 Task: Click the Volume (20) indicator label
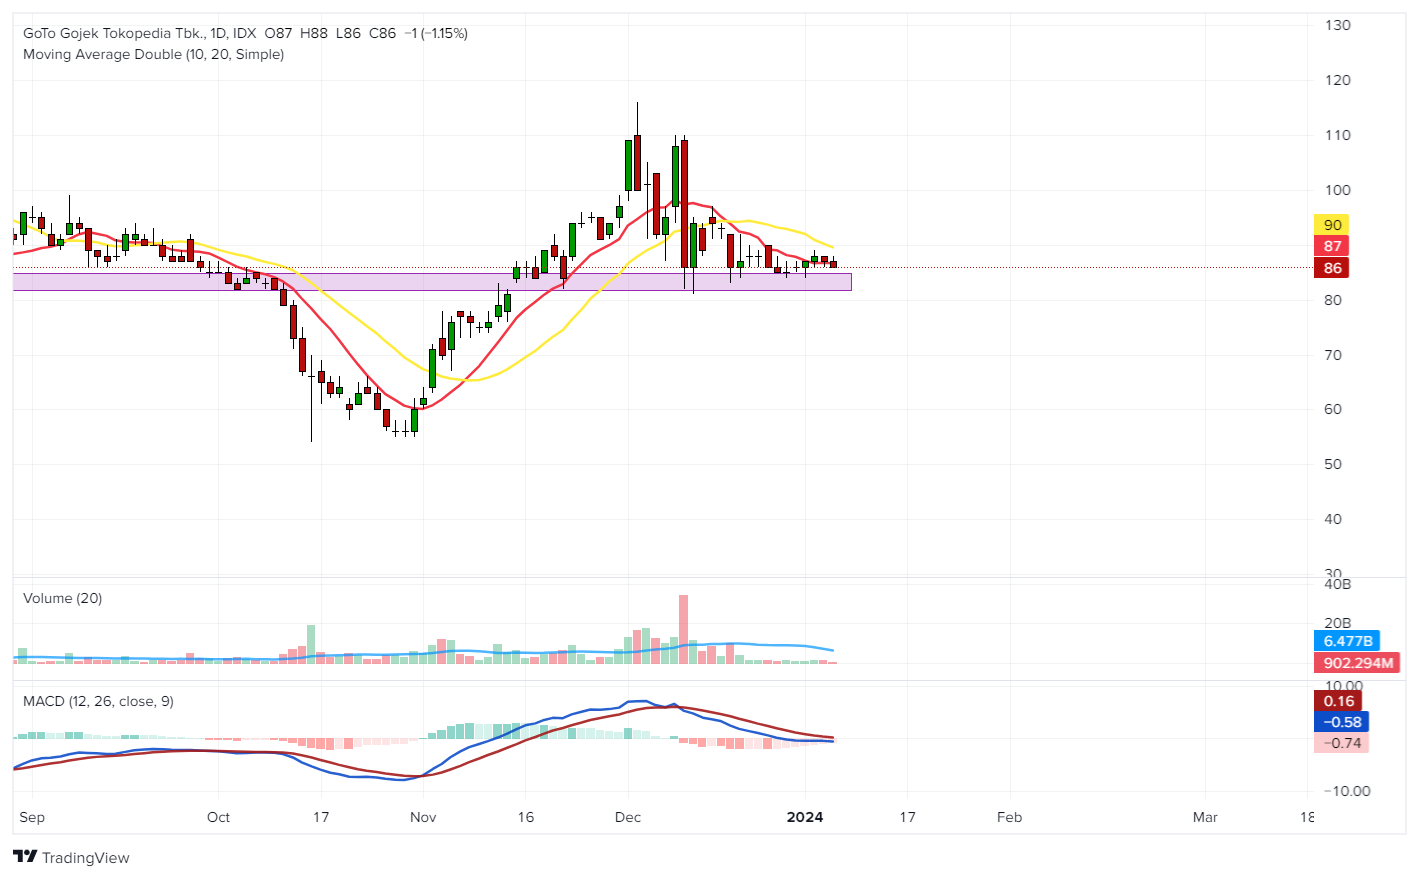coord(62,598)
